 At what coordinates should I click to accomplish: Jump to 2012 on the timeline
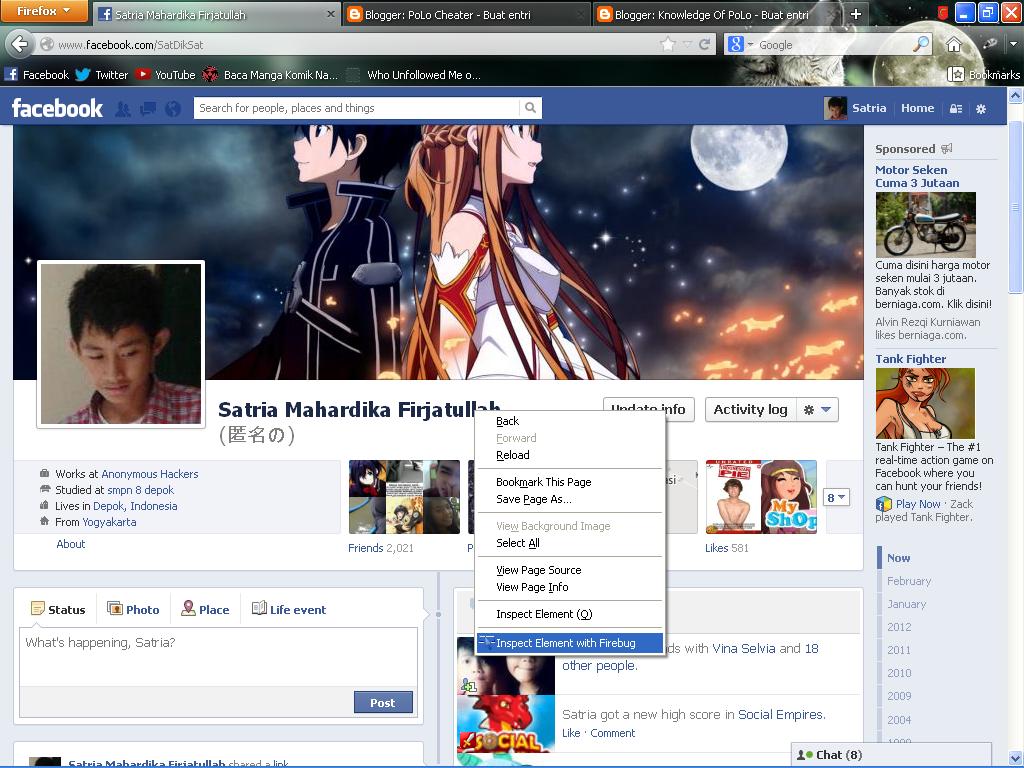click(899, 627)
